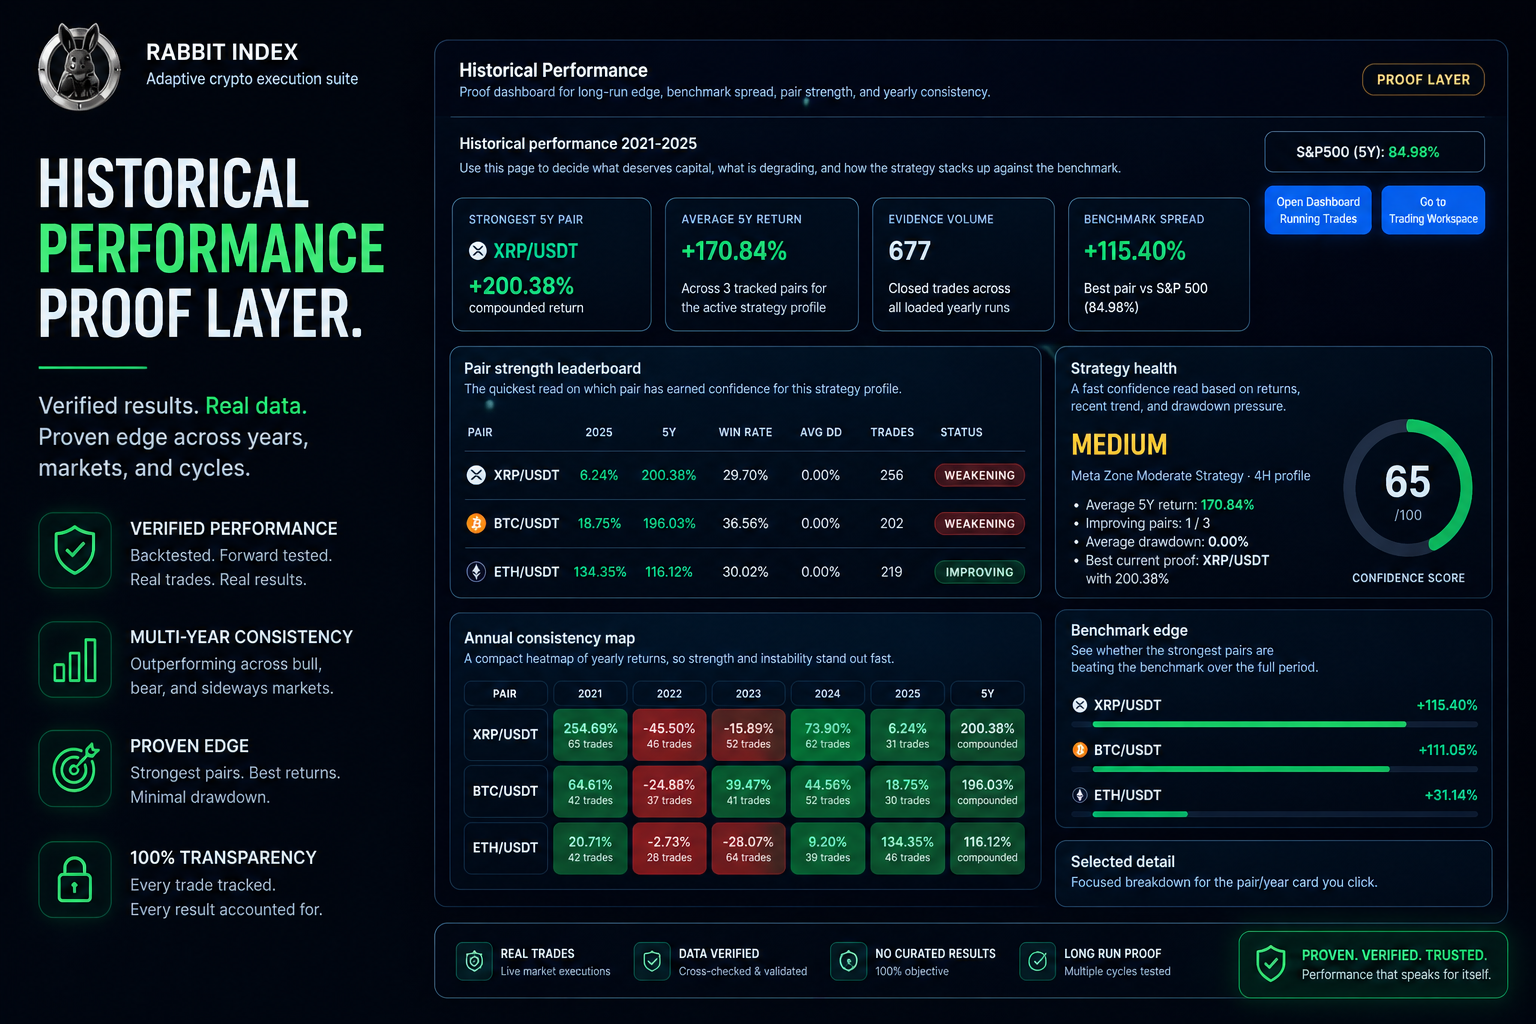Go to Trading Workspace
1536x1024 pixels.
pos(1433,210)
